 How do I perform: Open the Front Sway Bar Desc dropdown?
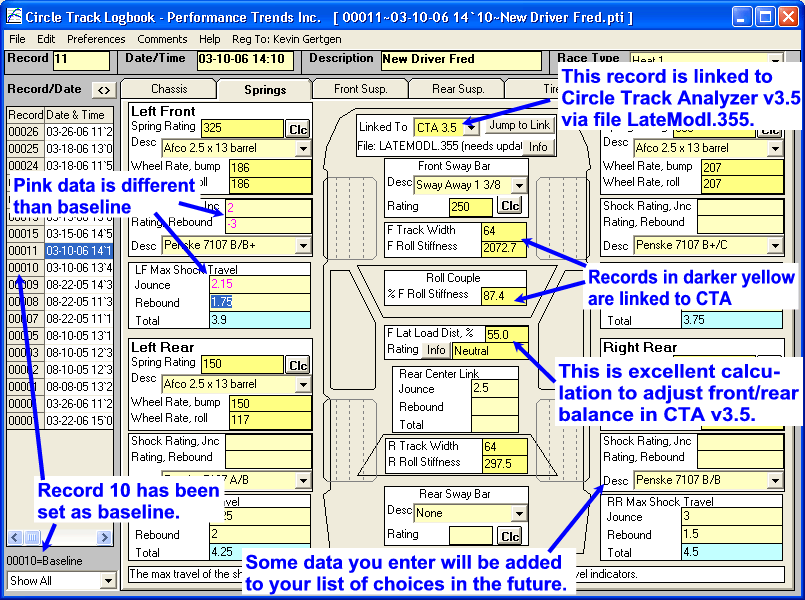[520, 185]
